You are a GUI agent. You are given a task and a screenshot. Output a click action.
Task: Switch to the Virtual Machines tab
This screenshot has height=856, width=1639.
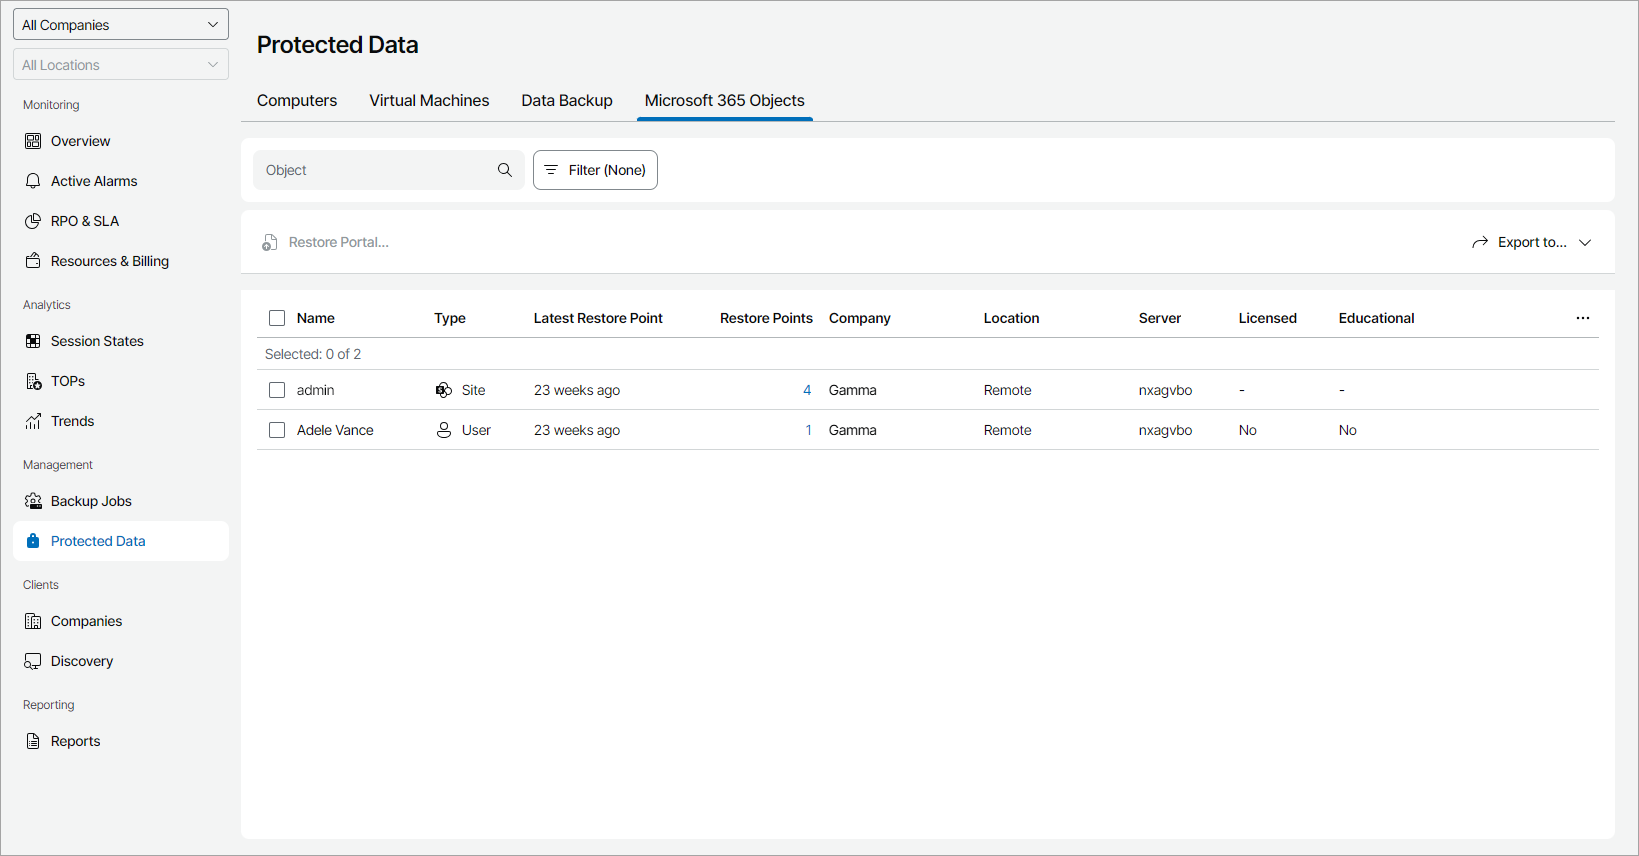pos(429,100)
